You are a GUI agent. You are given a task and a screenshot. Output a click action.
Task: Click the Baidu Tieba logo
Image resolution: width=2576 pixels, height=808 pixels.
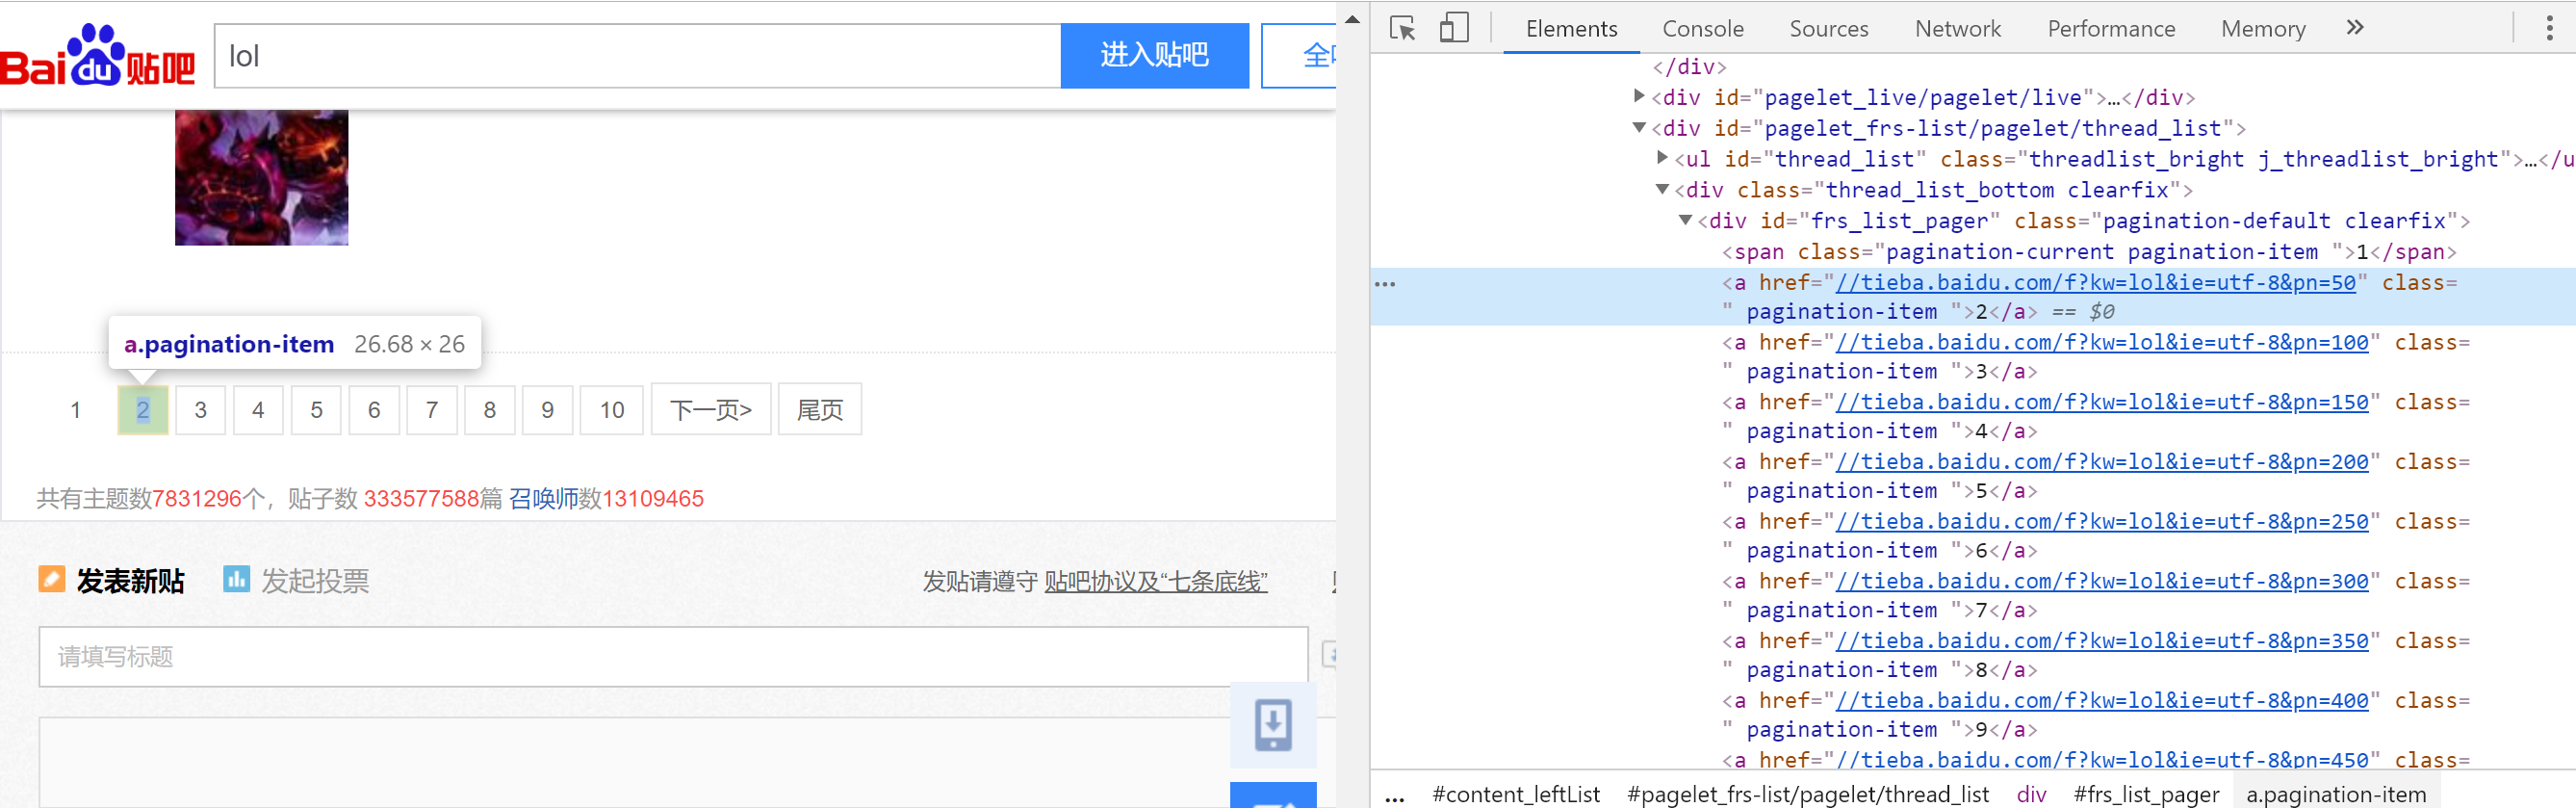pyautogui.click(x=97, y=57)
